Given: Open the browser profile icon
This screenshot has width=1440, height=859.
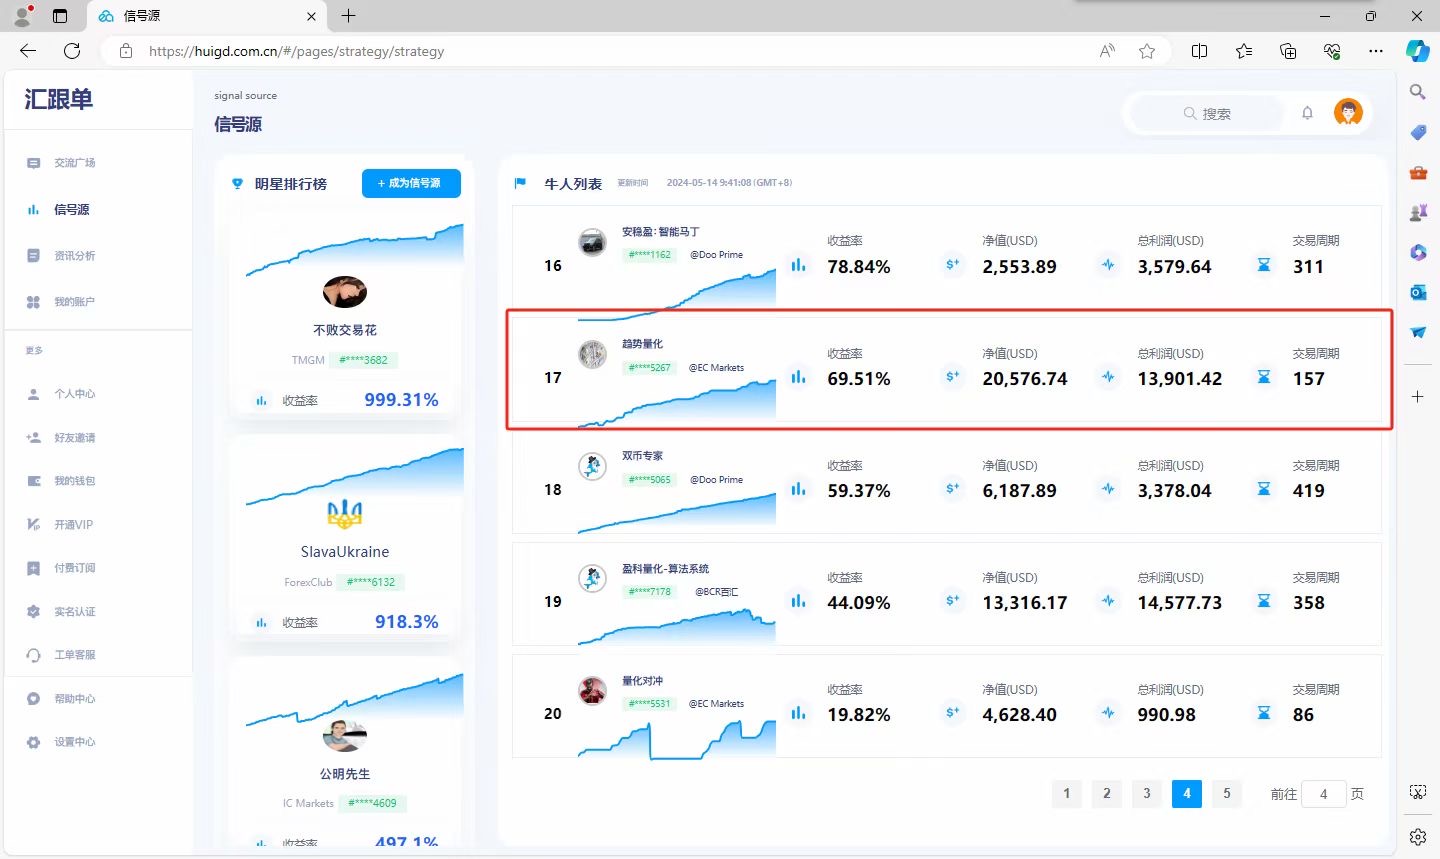Looking at the screenshot, I should [x=22, y=16].
